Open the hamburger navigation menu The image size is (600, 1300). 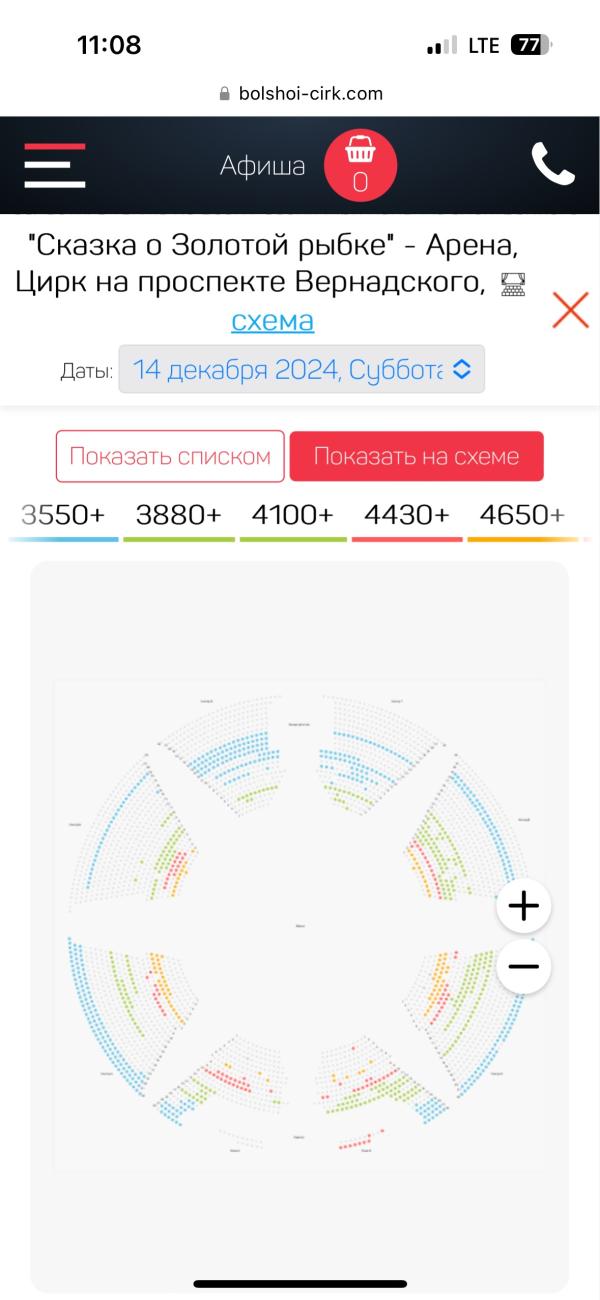(54, 165)
